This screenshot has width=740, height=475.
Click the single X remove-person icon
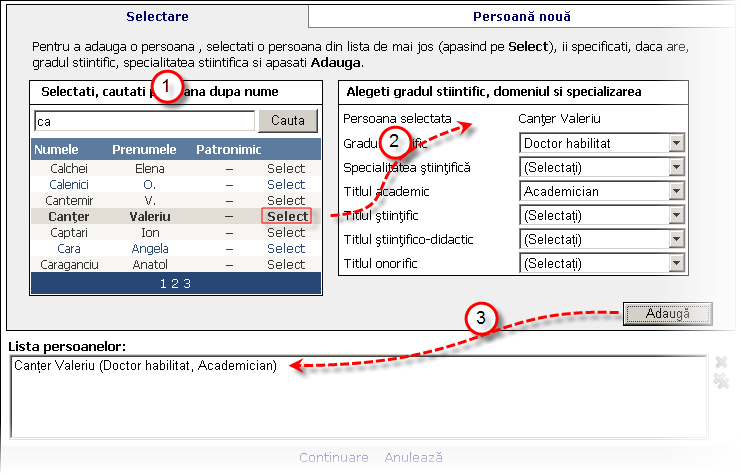point(721,362)
